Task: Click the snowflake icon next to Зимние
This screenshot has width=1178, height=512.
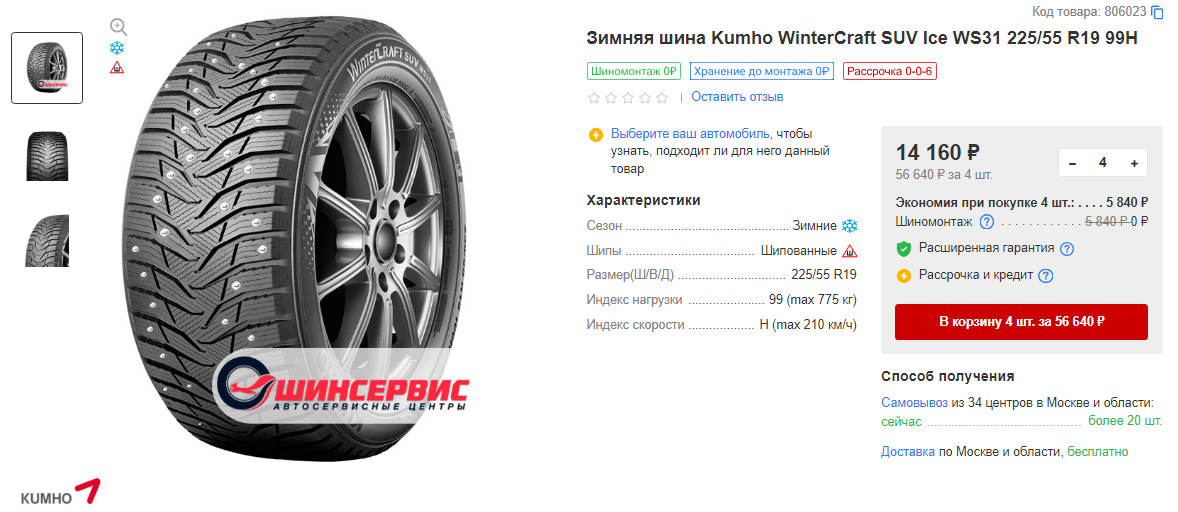Action: click(x=850, y=226)
